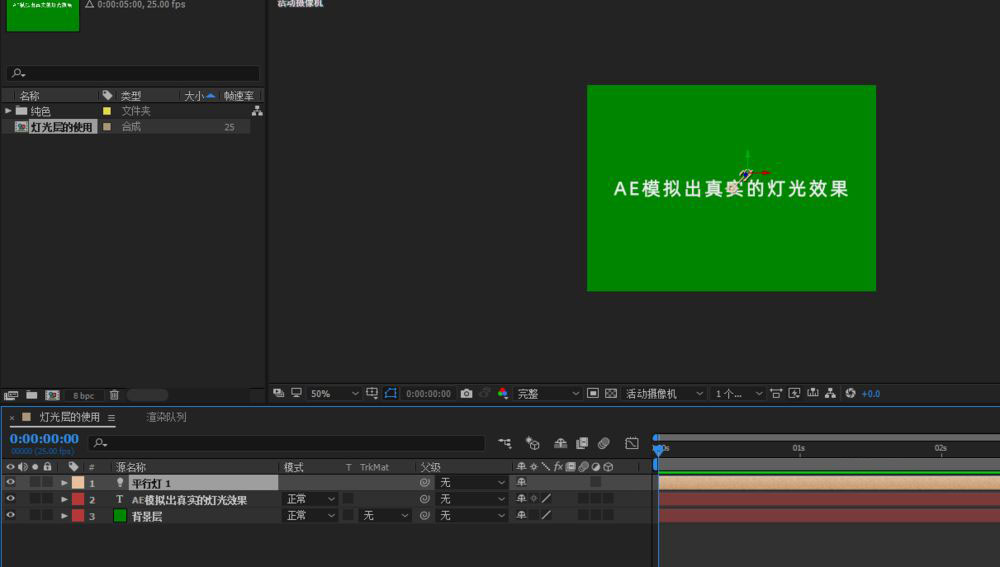
Task: Expand the AE模拟出真实的灯光效果 layer properties
Action: [64, 499]
